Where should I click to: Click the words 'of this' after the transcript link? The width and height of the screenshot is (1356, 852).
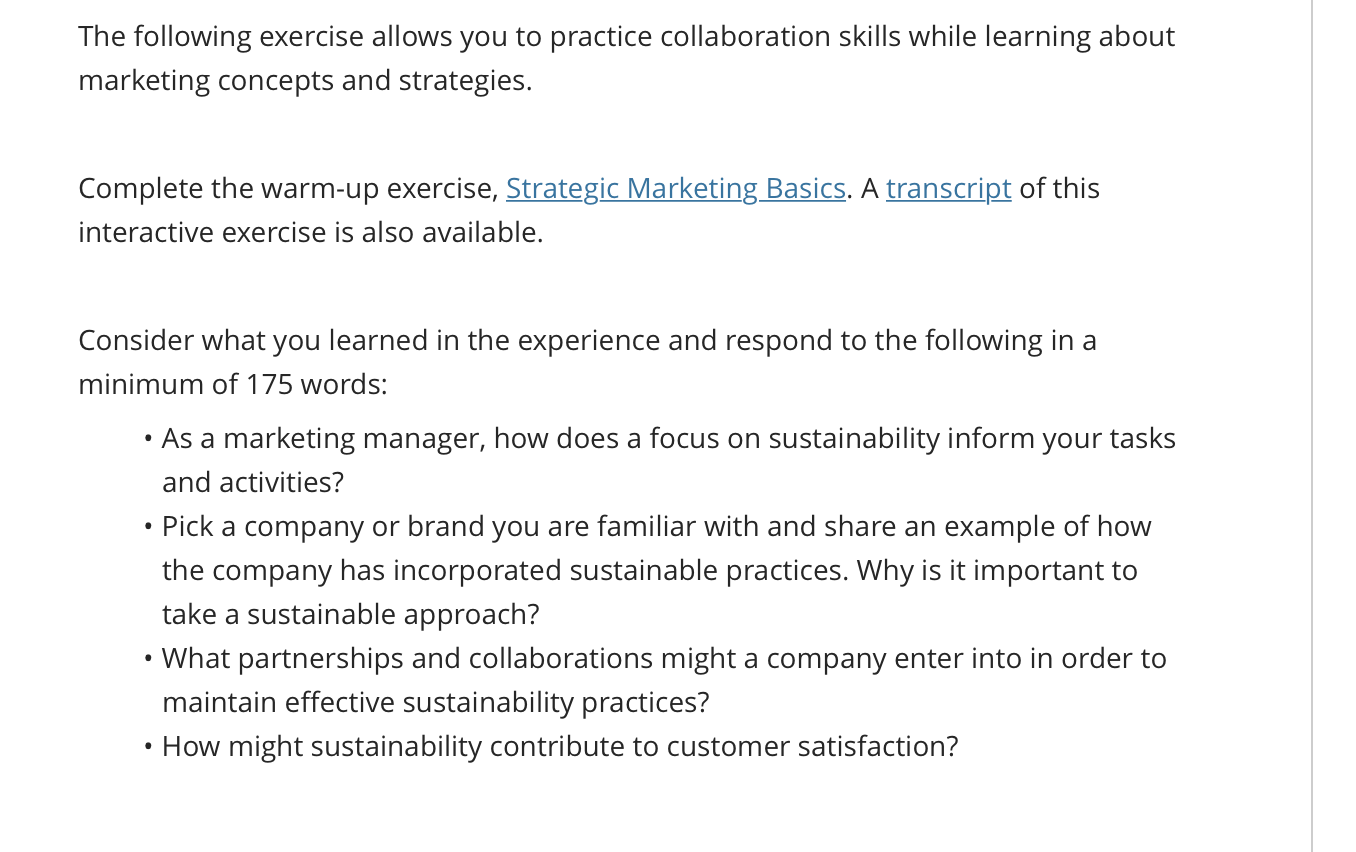click(1059, 189)
